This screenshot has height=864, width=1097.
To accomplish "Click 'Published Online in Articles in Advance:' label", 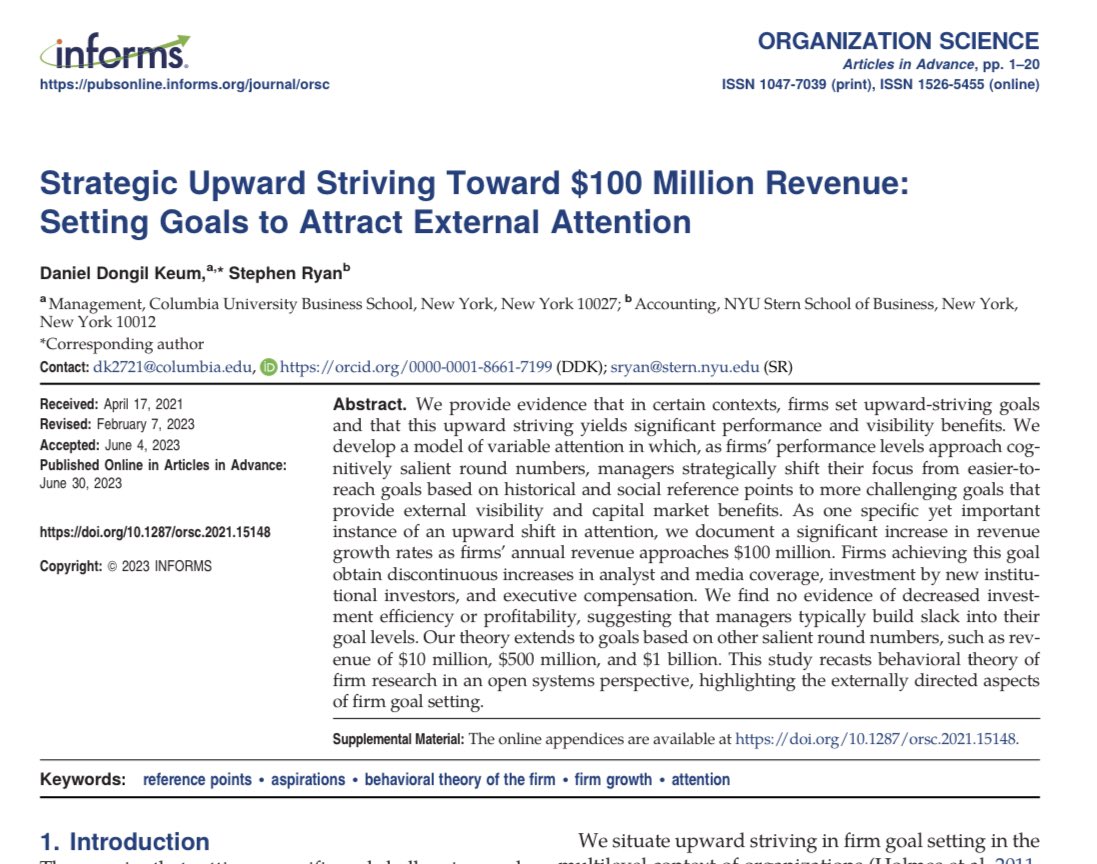I will (x=163, y=465).
